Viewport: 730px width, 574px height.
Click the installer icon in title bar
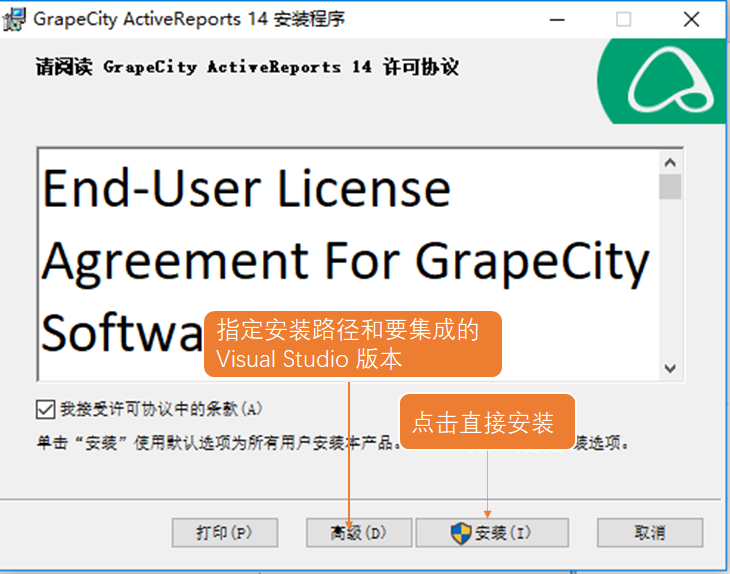click(x=14, y=20)
